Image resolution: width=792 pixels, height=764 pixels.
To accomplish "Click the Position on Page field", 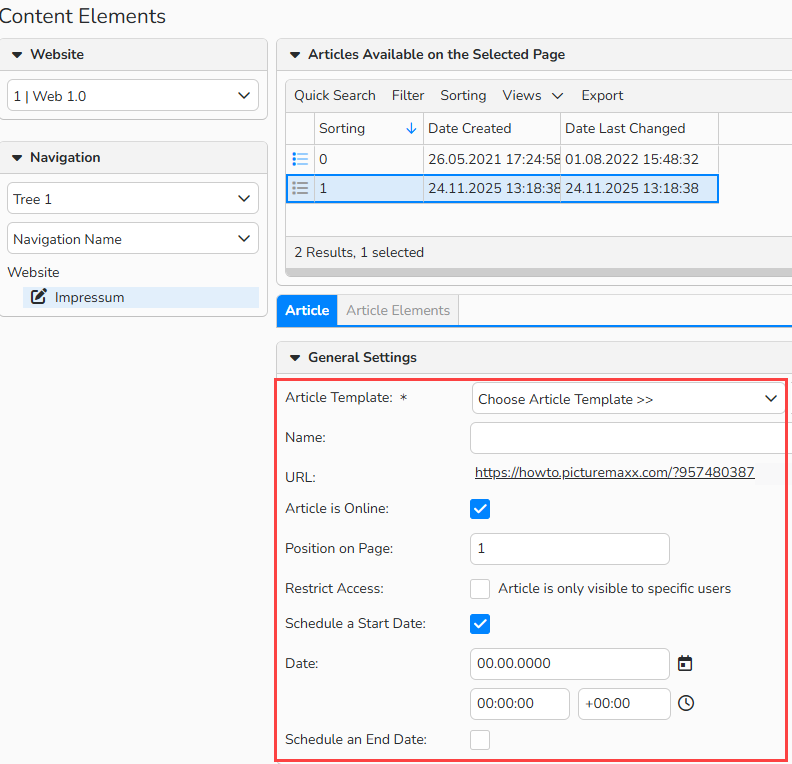I will click(x=570, y=549).
